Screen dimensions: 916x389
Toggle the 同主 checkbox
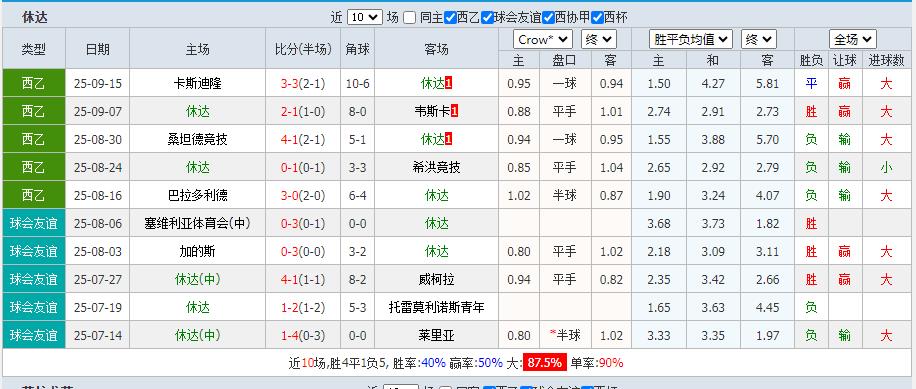click(x=410, y=18)
